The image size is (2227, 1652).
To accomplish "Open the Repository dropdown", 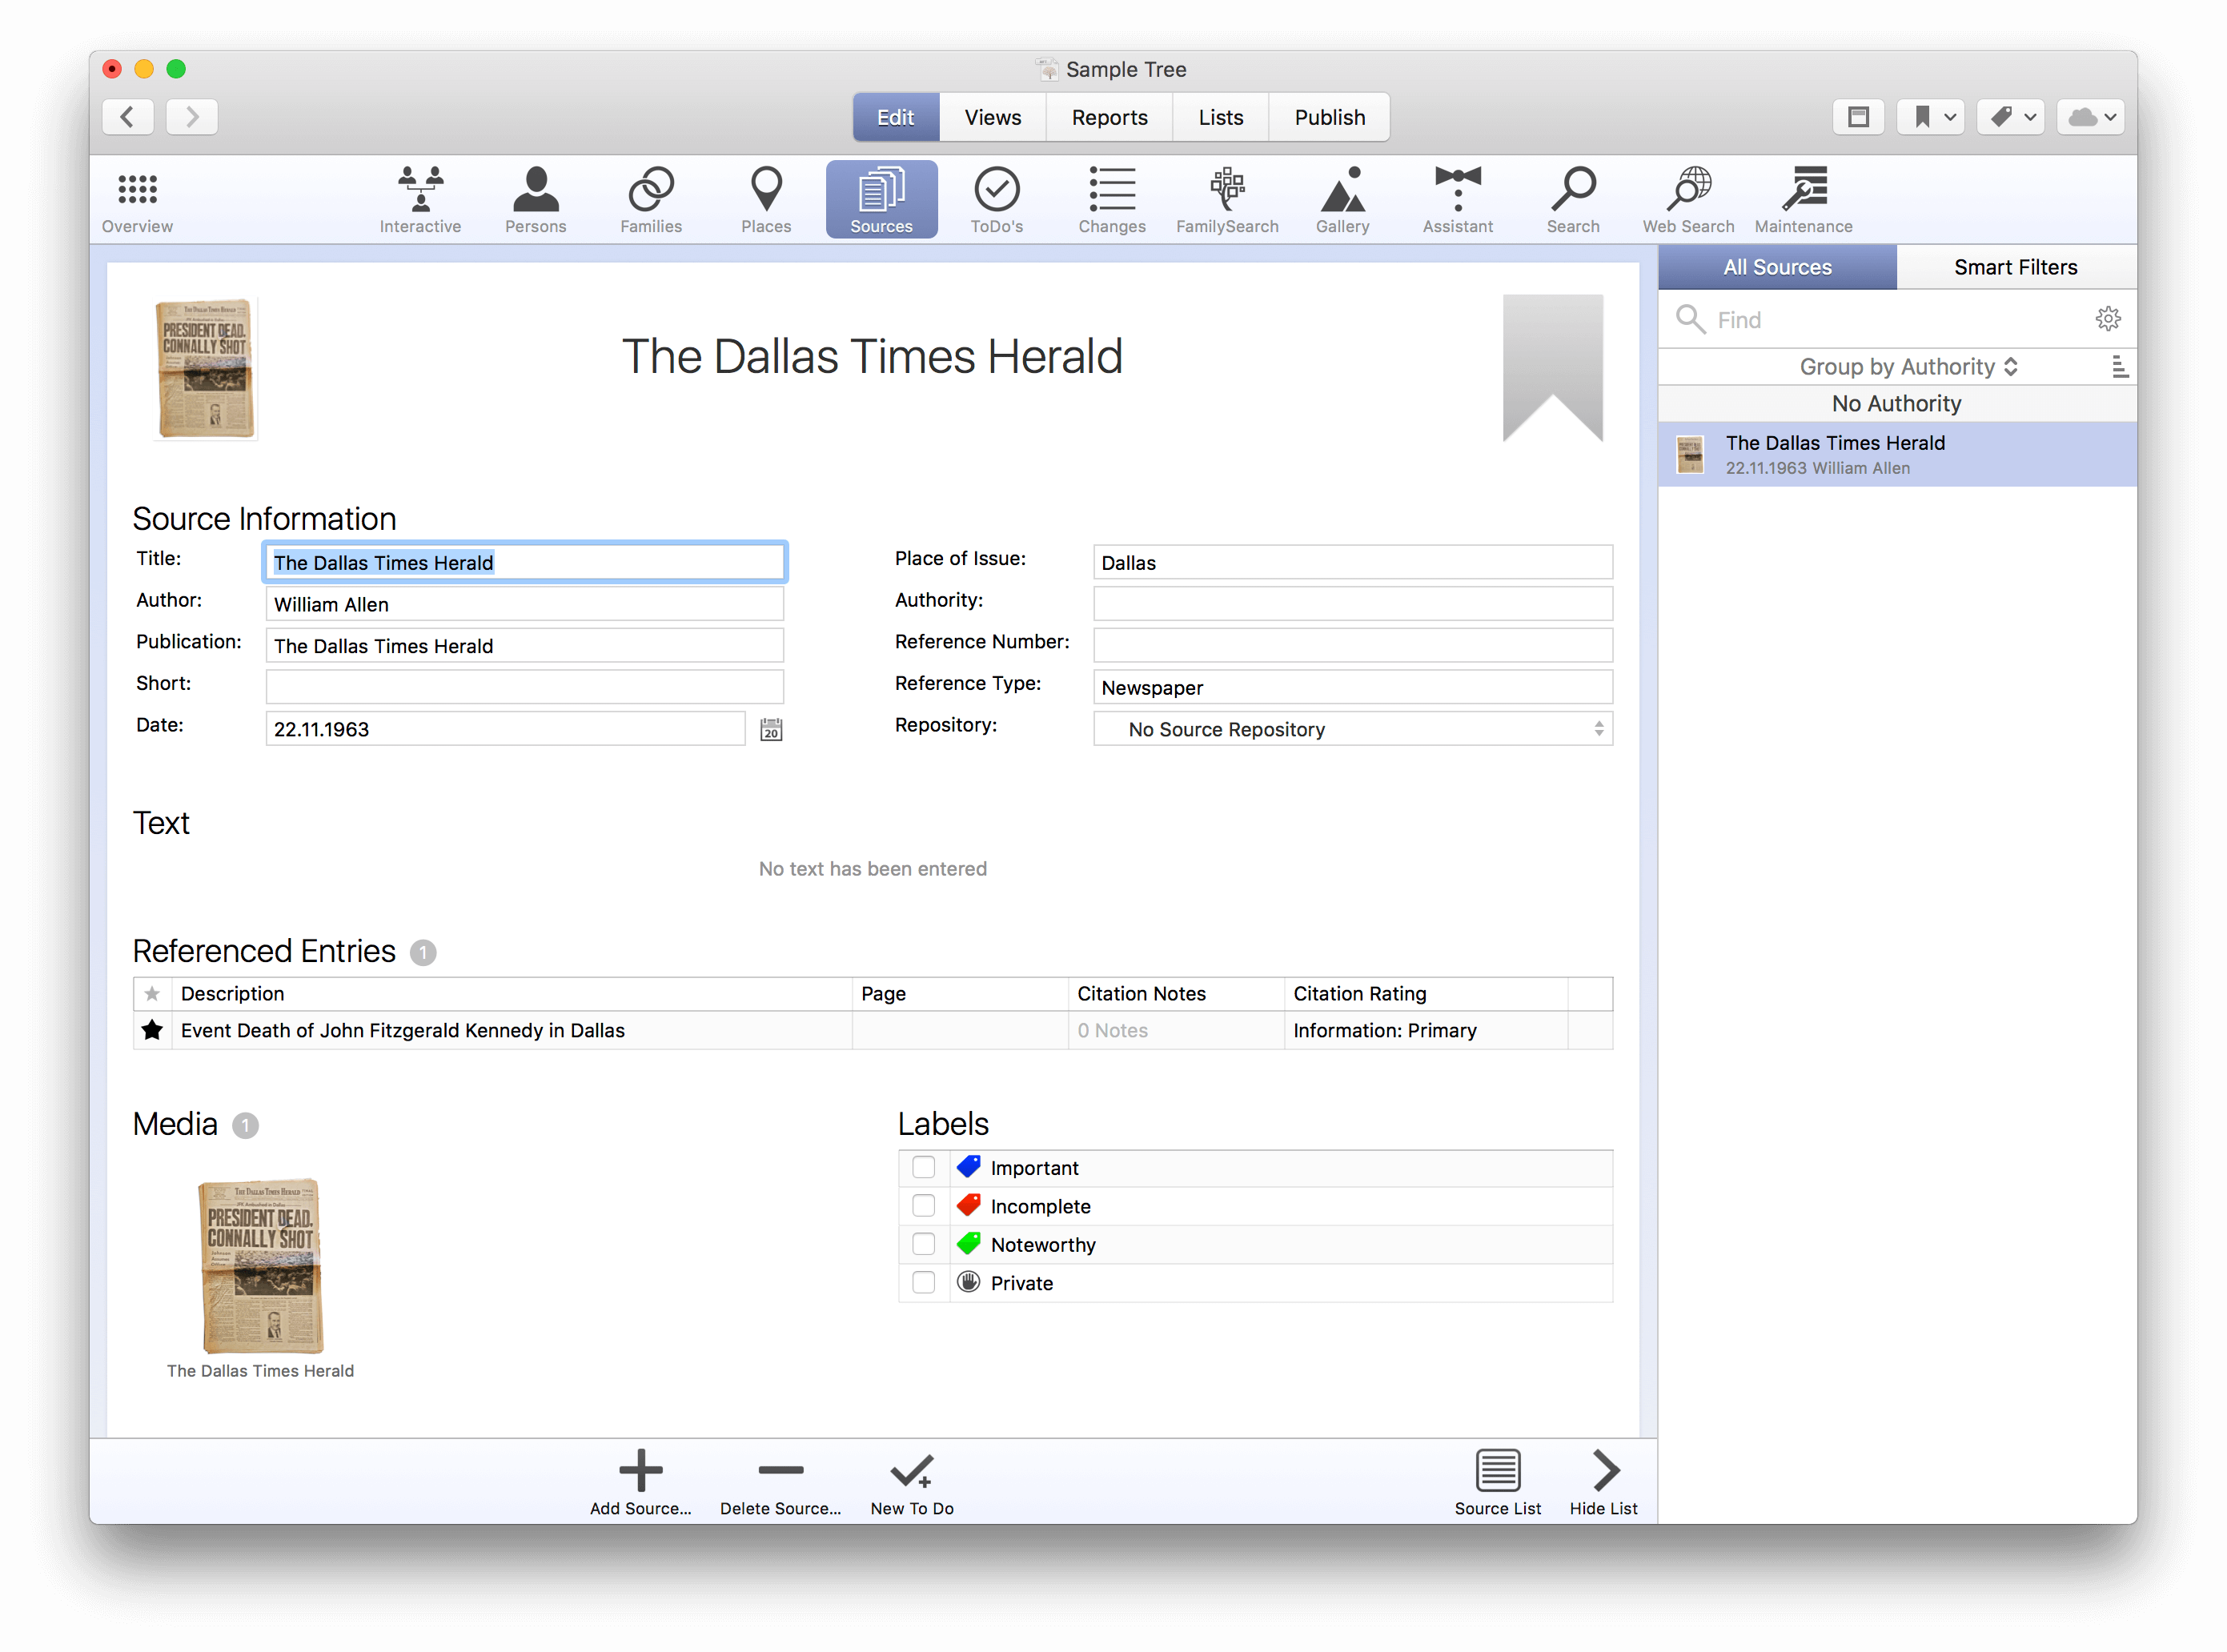I will [x=1352, y=730].
